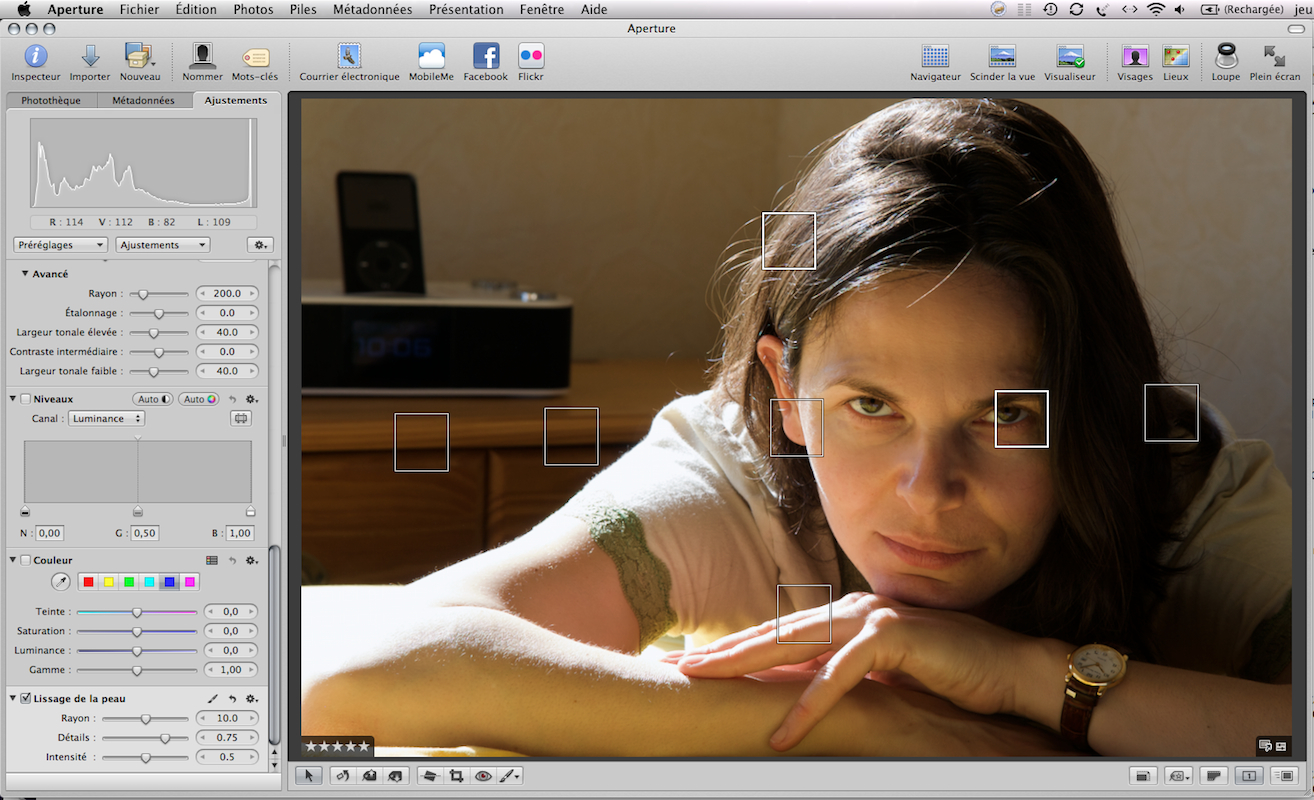Select the red color swatch
This screenshot has height=800, width=1314.
click(x=88, y=582)
